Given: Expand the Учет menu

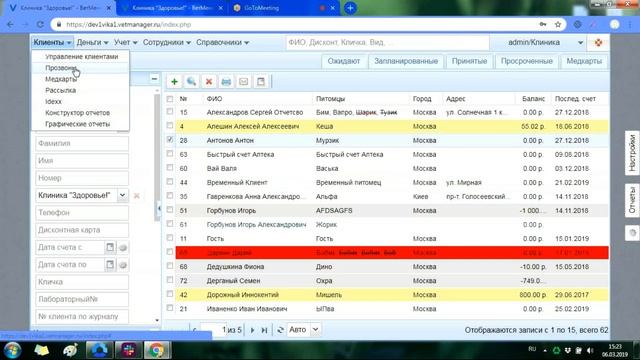Looking at the screenshot, I should click(x=125, y=42).
